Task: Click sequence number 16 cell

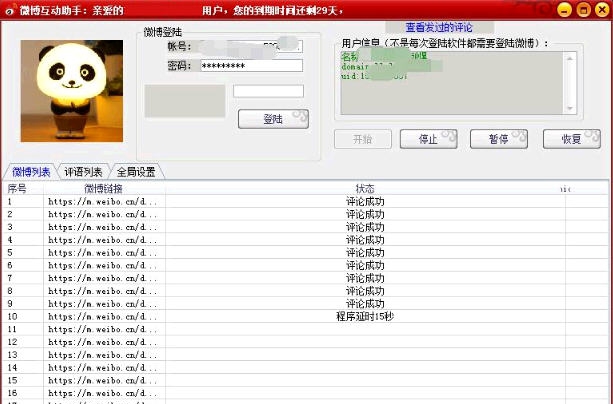Action: pos(23,393)
